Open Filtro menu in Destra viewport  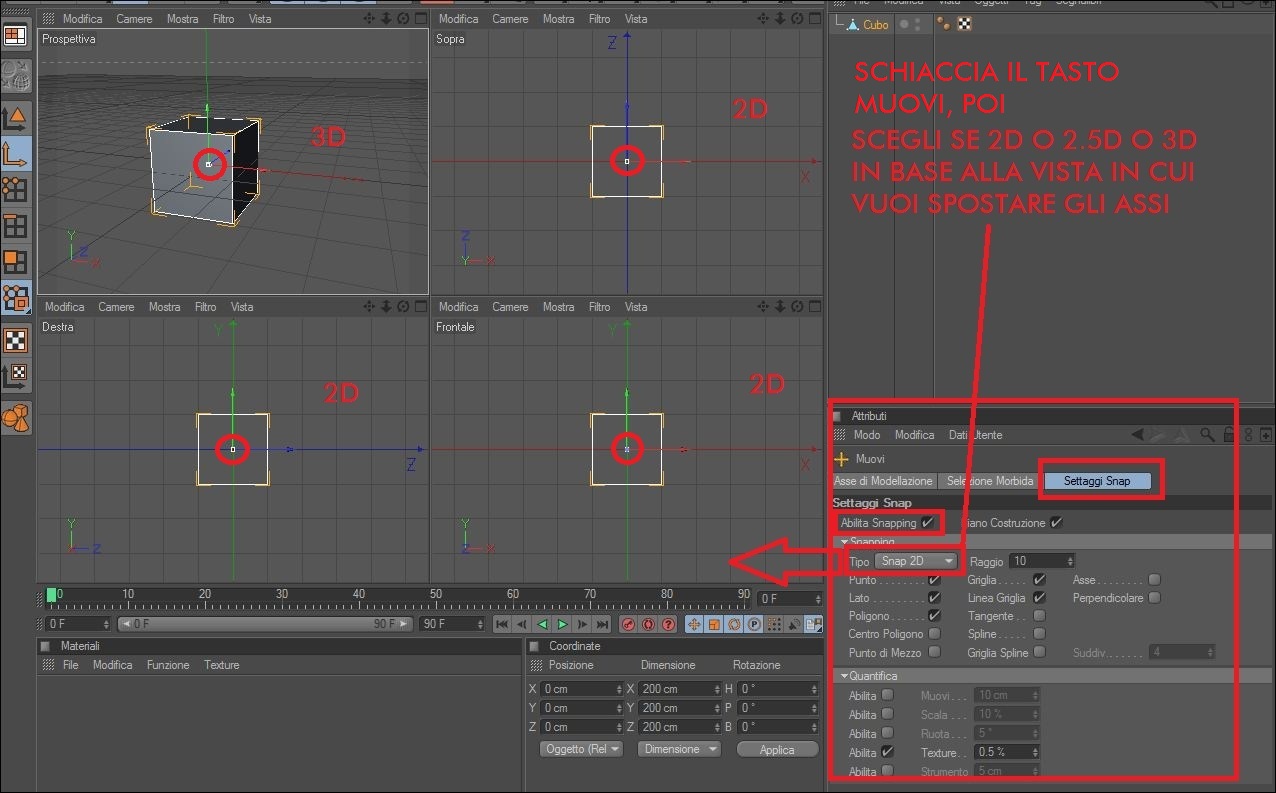click(205, 307)
